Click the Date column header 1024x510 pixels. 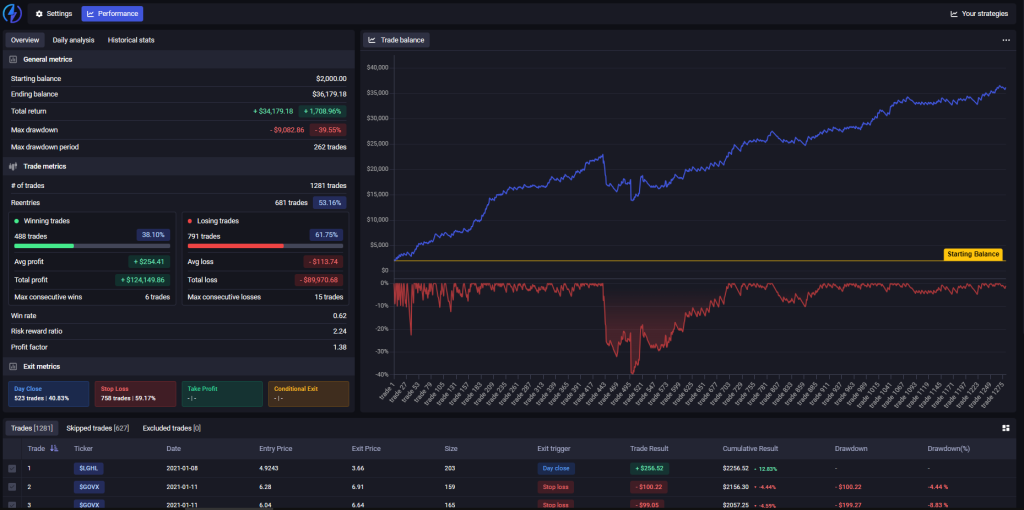[x=174, y=449]
